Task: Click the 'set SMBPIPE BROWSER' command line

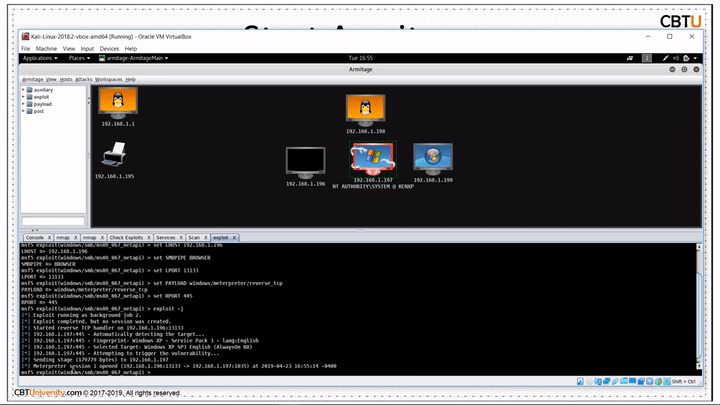Action: click(116, 258)
